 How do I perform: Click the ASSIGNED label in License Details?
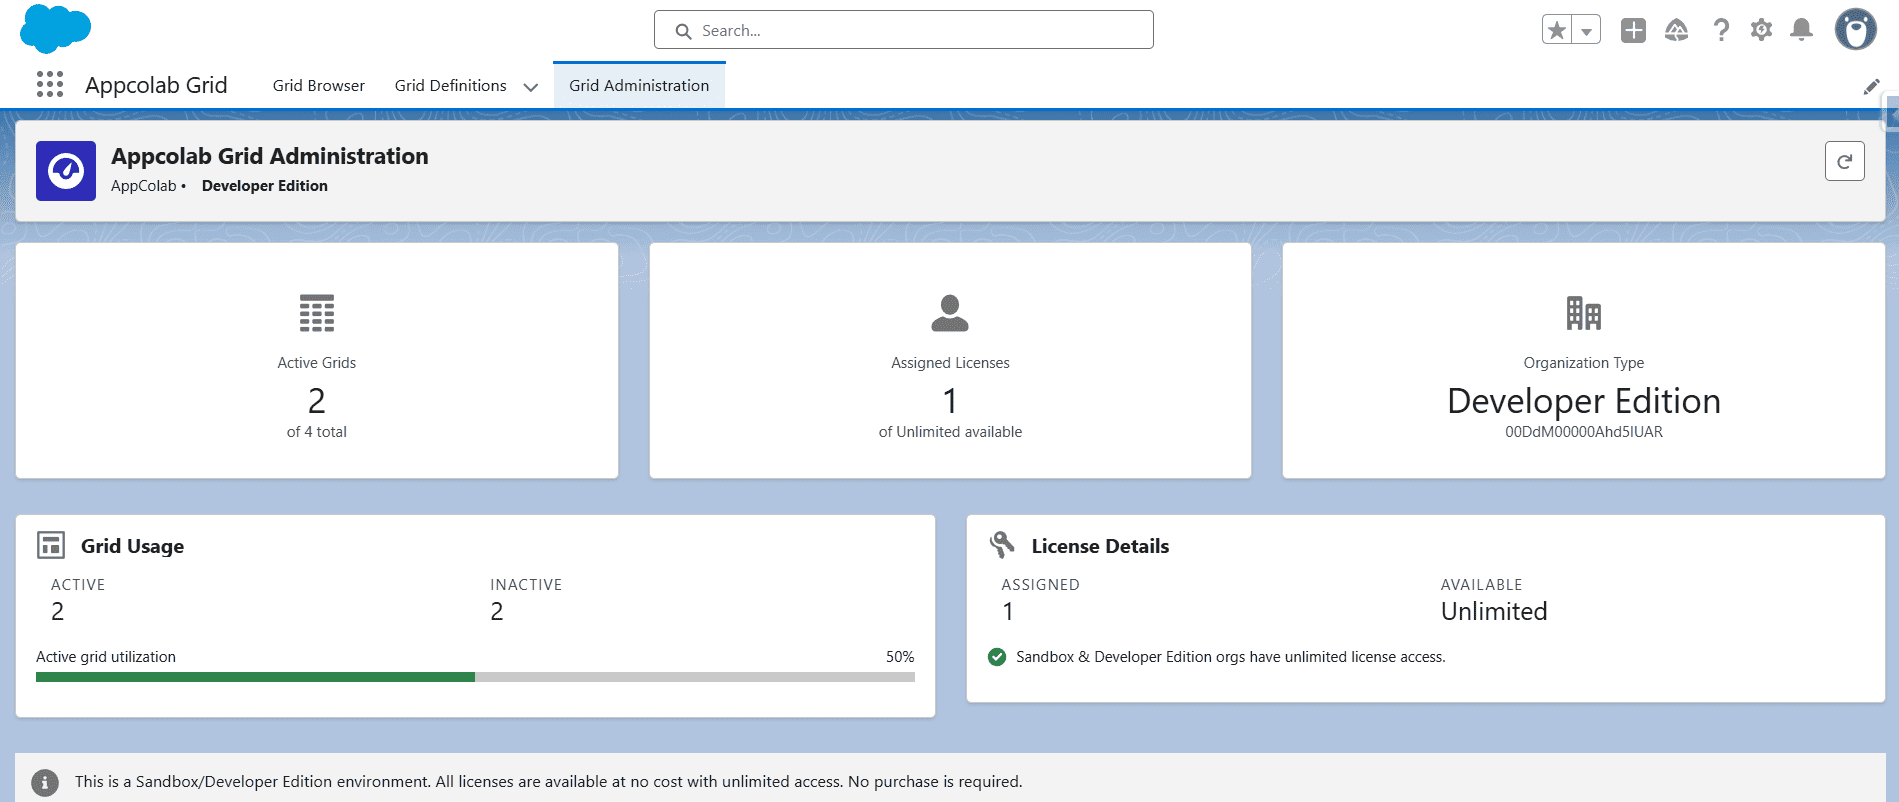click(1040, 585)
